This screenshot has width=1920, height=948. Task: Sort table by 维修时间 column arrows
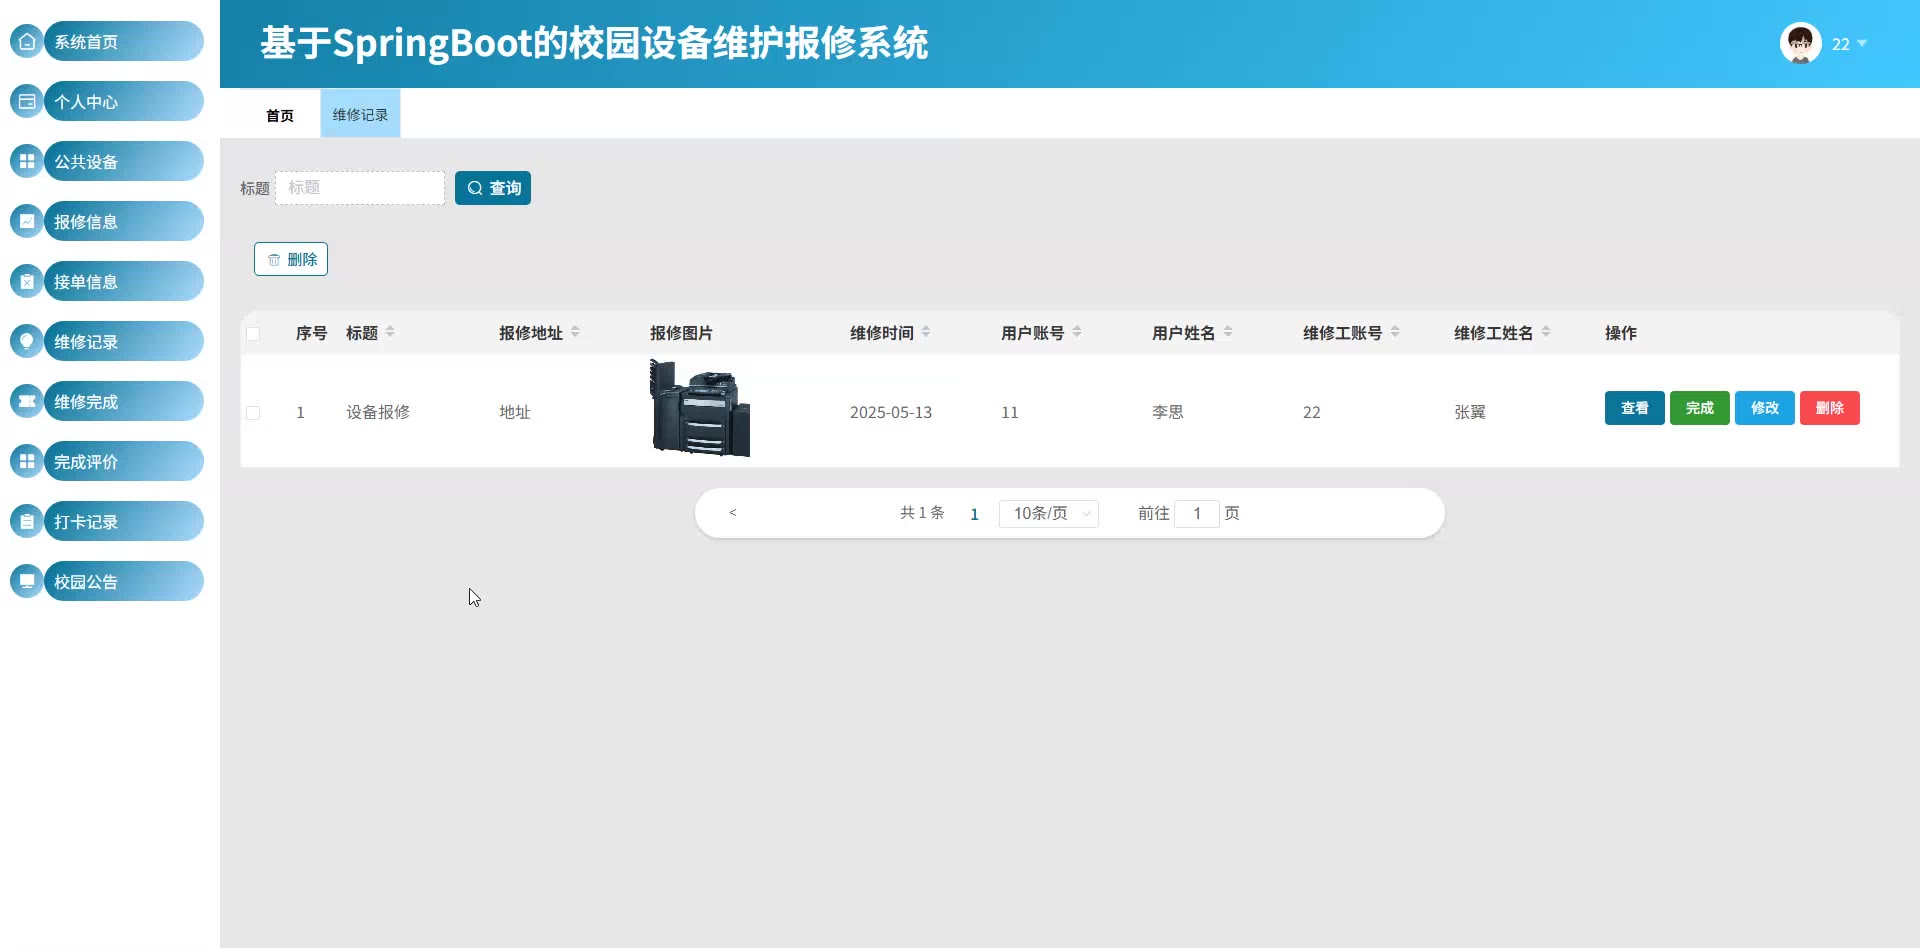click(926, 332)
